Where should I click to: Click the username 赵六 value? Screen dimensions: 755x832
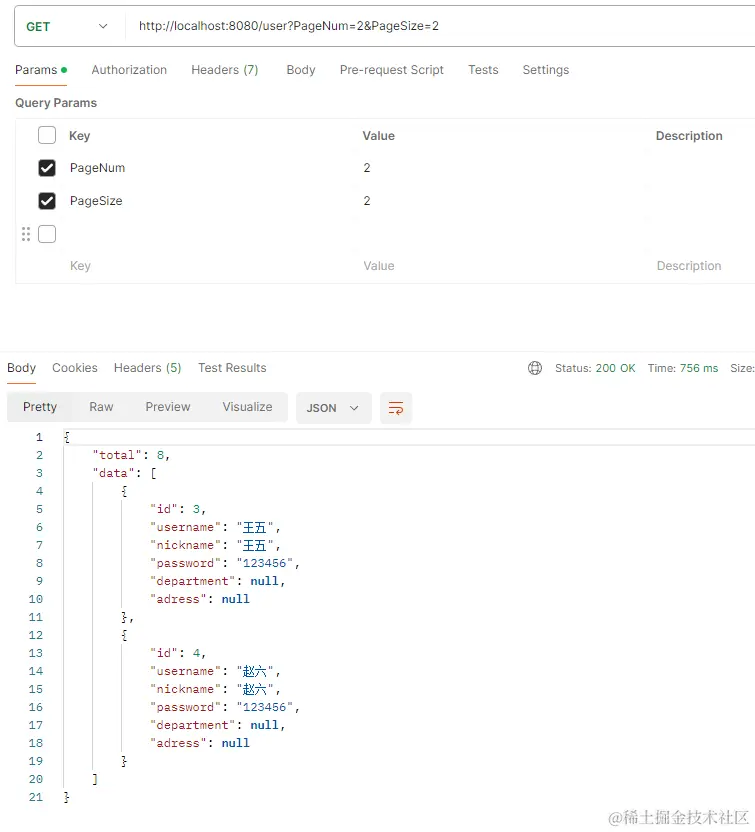pos(255,671)
